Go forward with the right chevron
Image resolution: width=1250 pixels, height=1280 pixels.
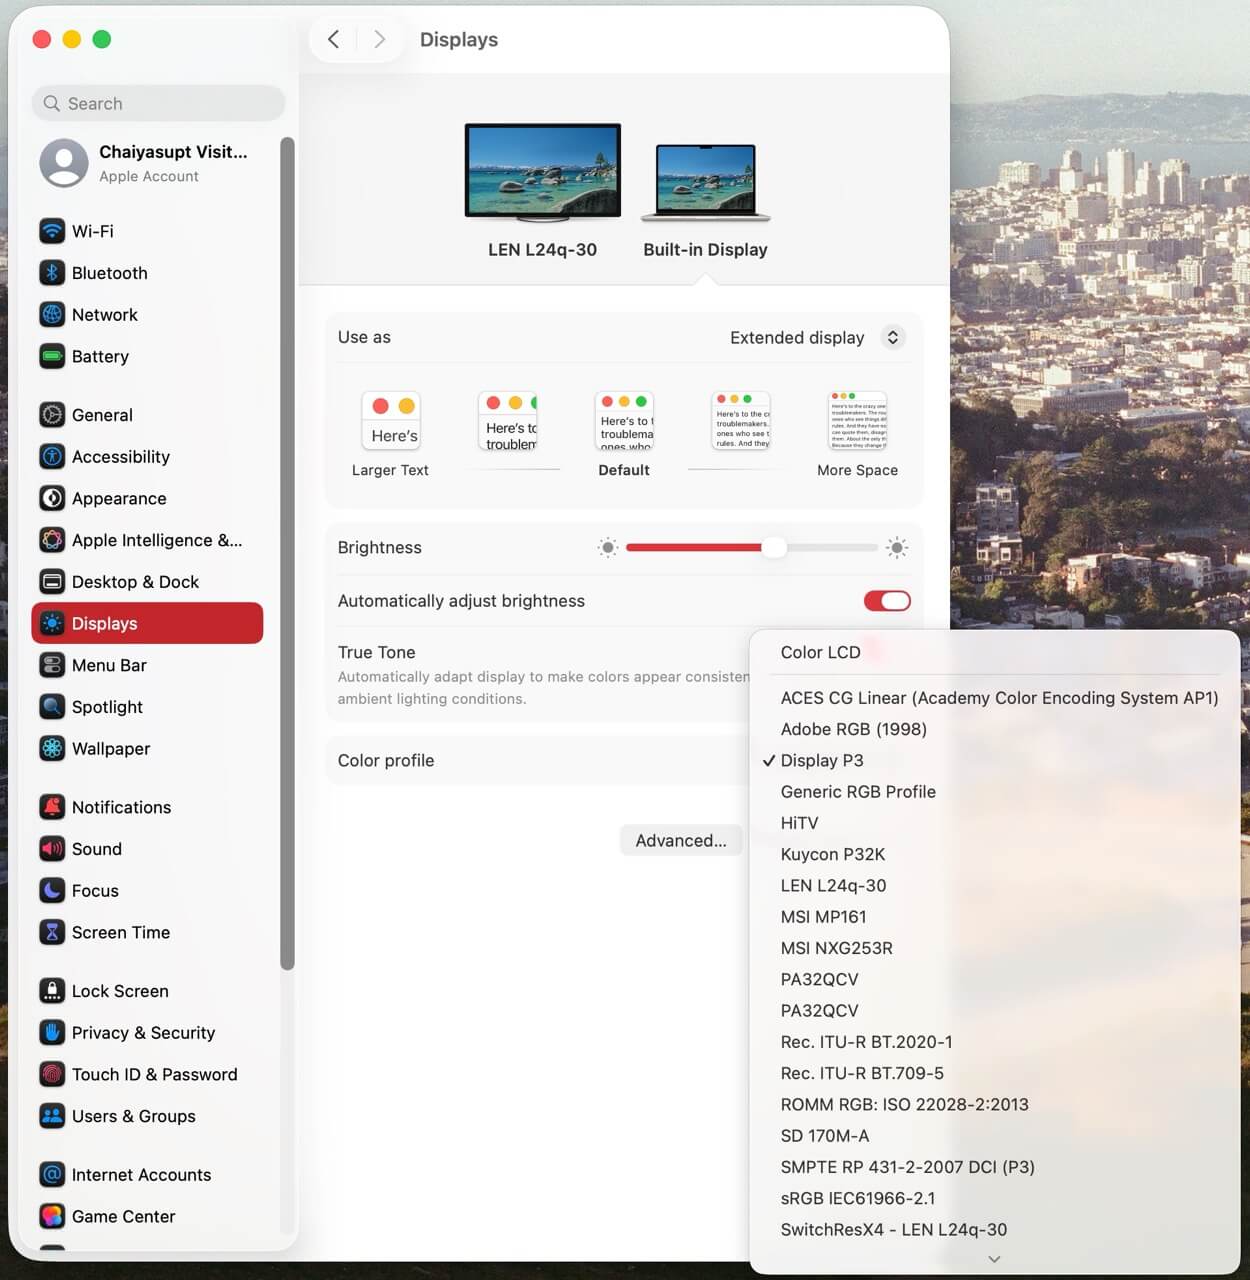(x=379, y=39)
